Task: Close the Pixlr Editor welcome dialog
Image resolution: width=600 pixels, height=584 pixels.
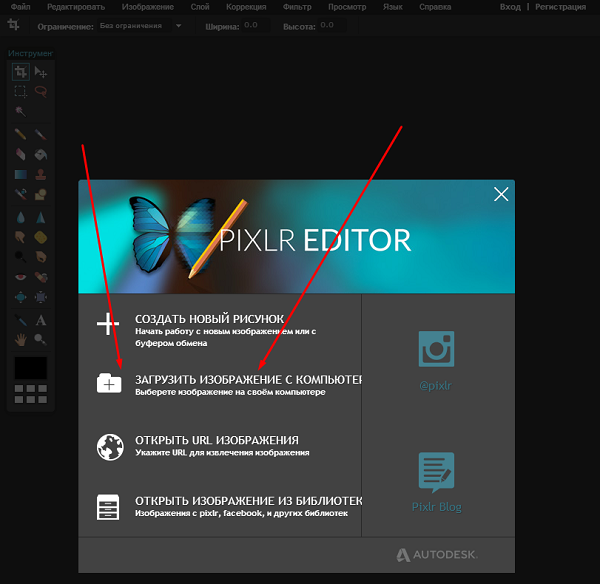Action: pyautogui.click(x=501, y=194)
